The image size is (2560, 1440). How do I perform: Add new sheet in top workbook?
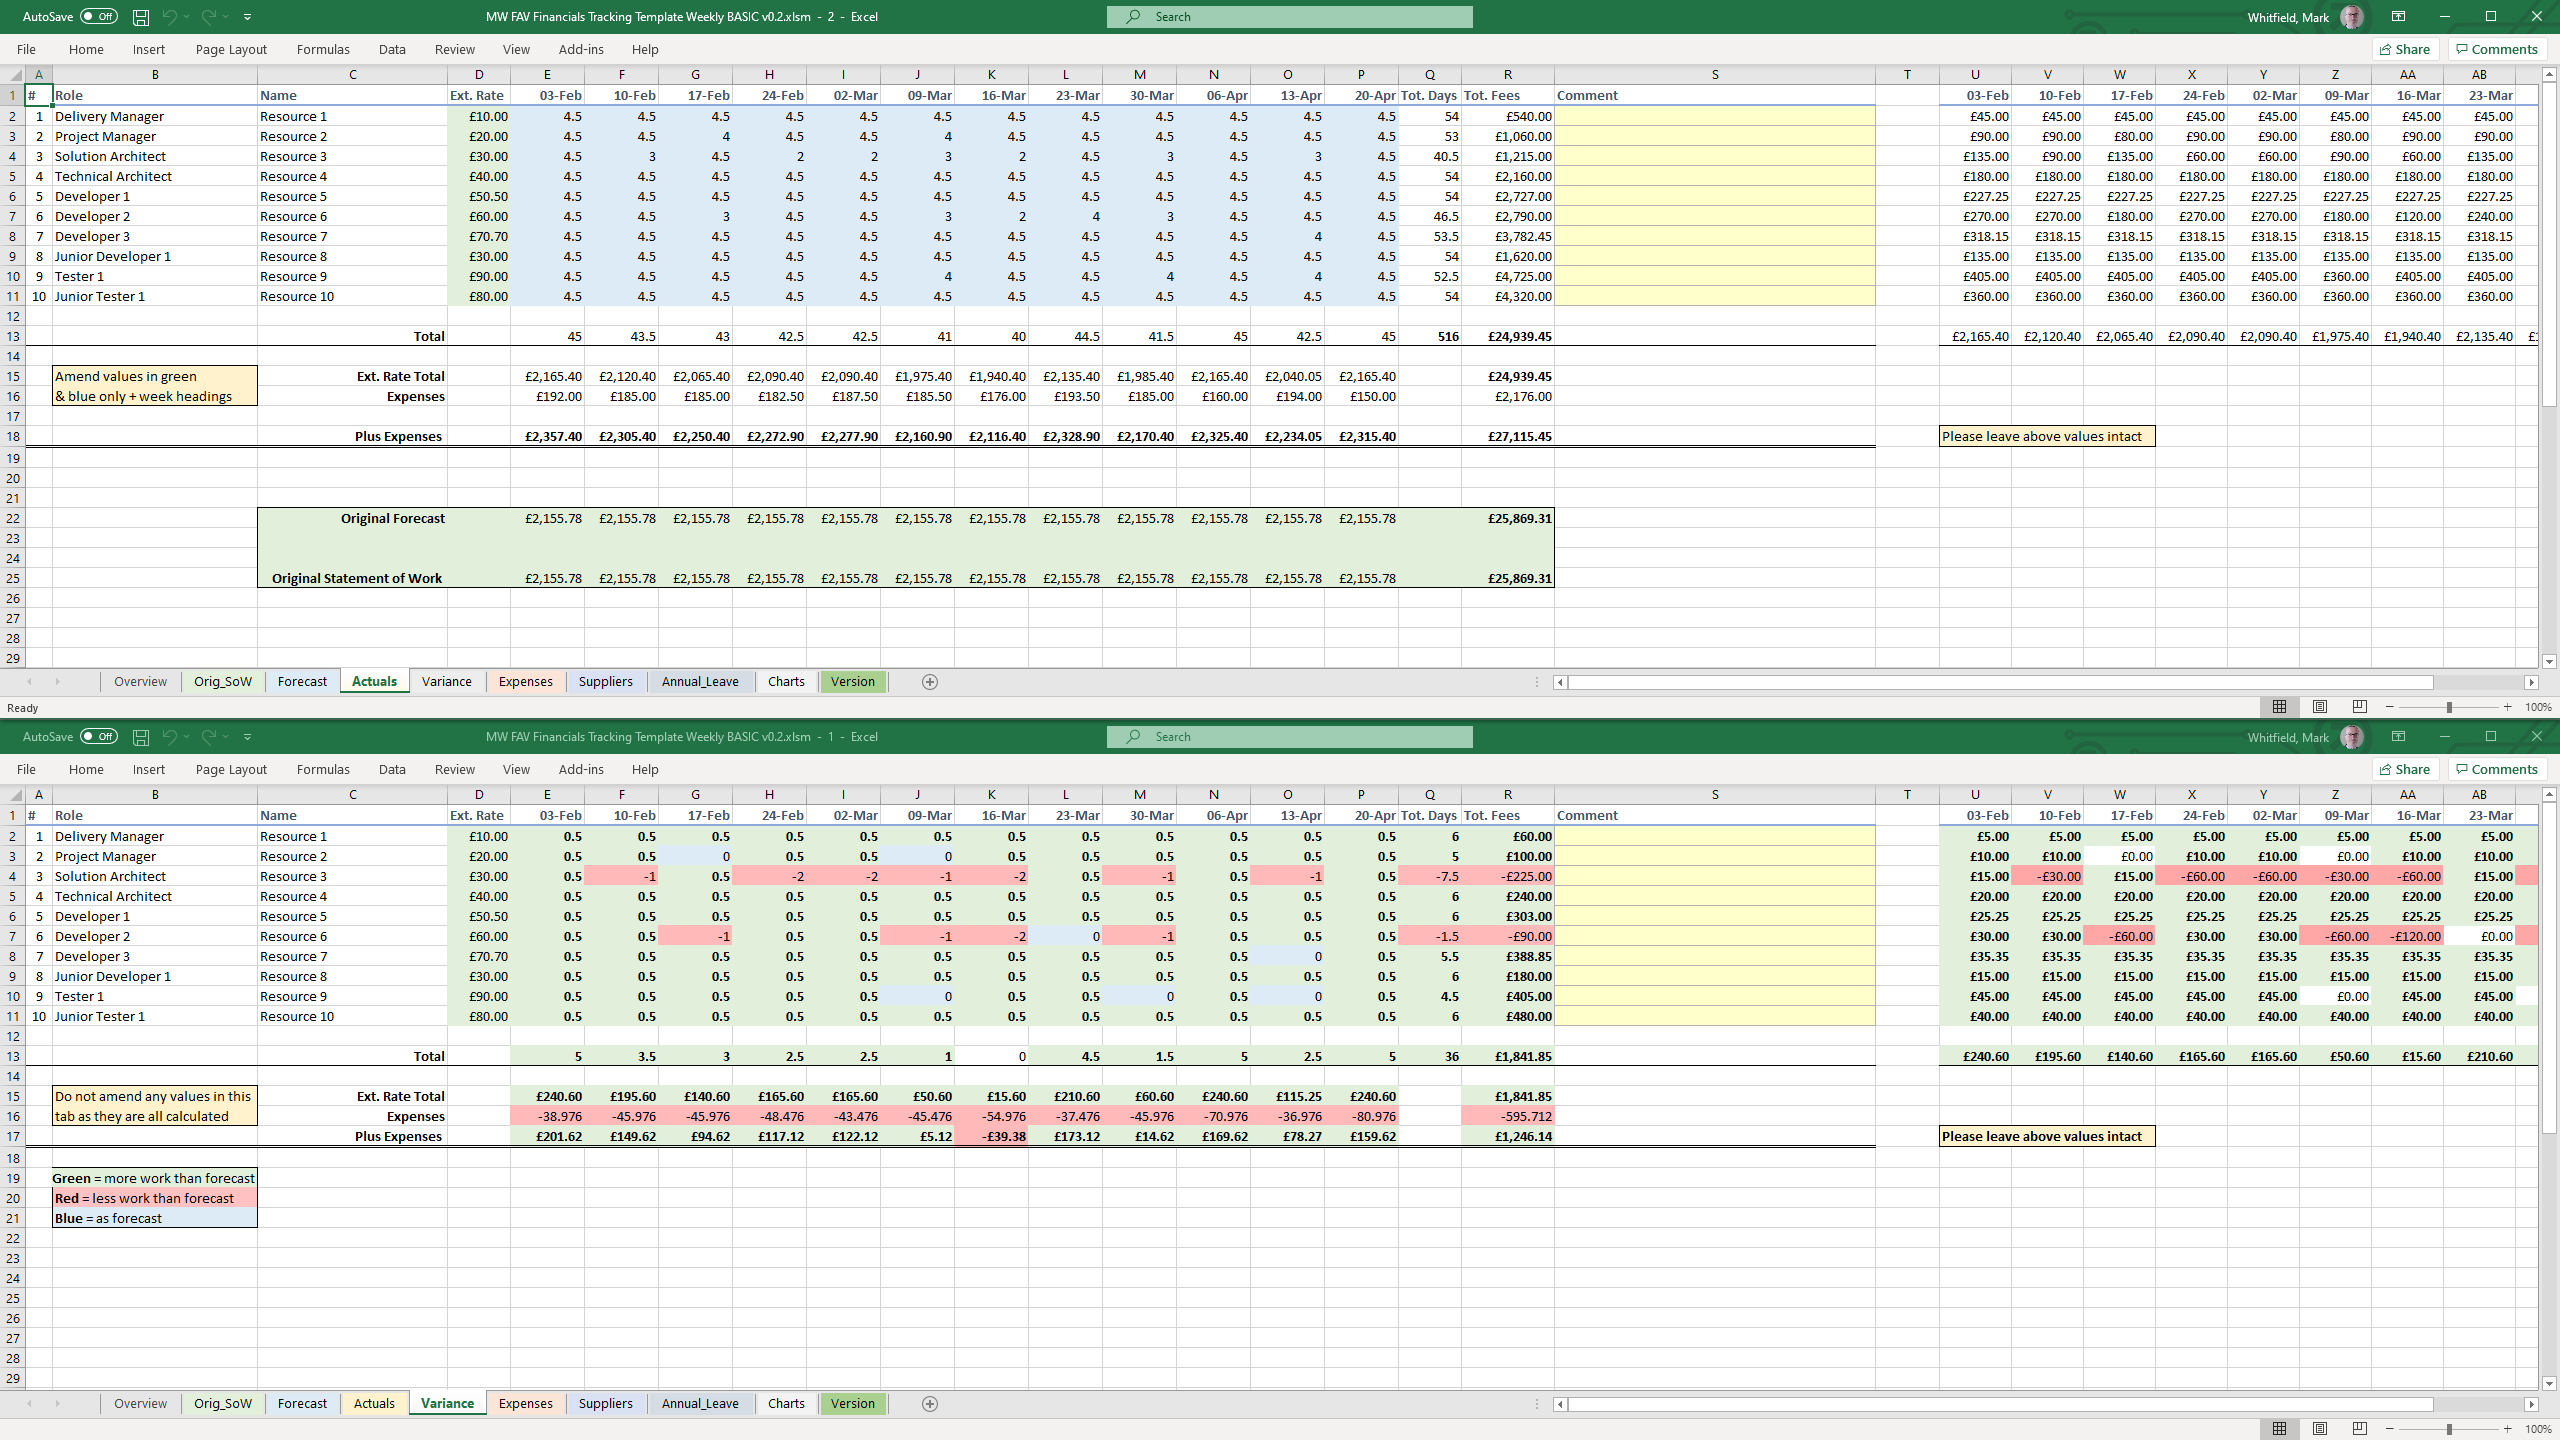pyautogui.click(x=929, y=682)
